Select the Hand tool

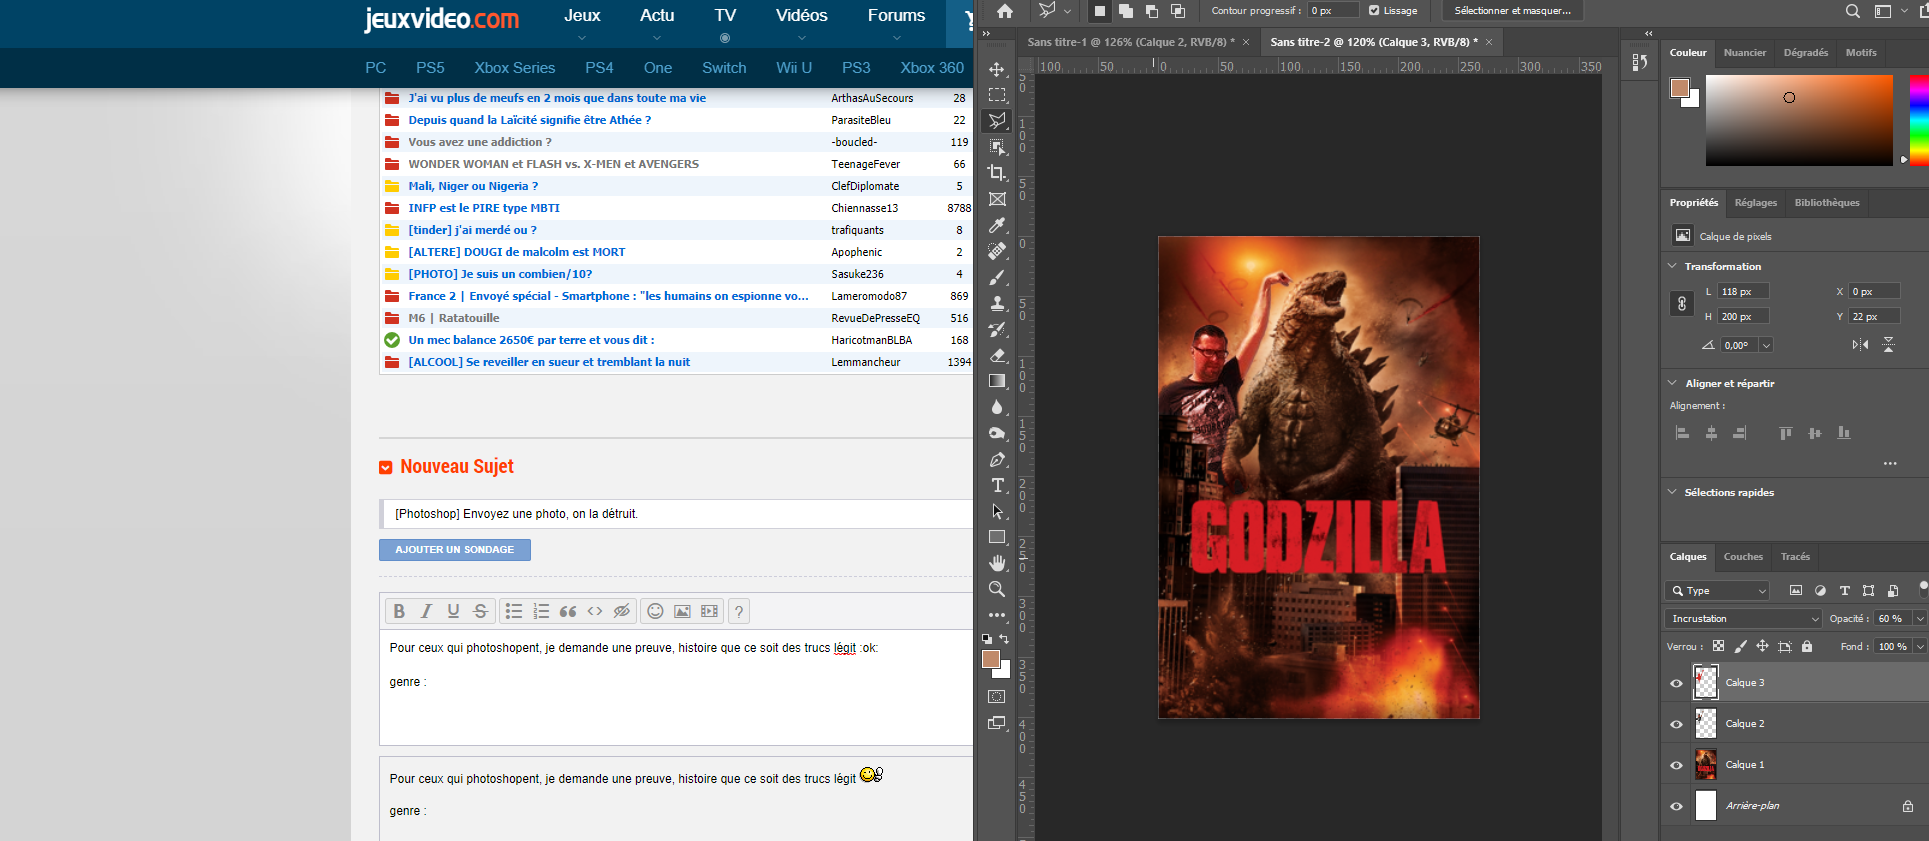click(997, 563)
